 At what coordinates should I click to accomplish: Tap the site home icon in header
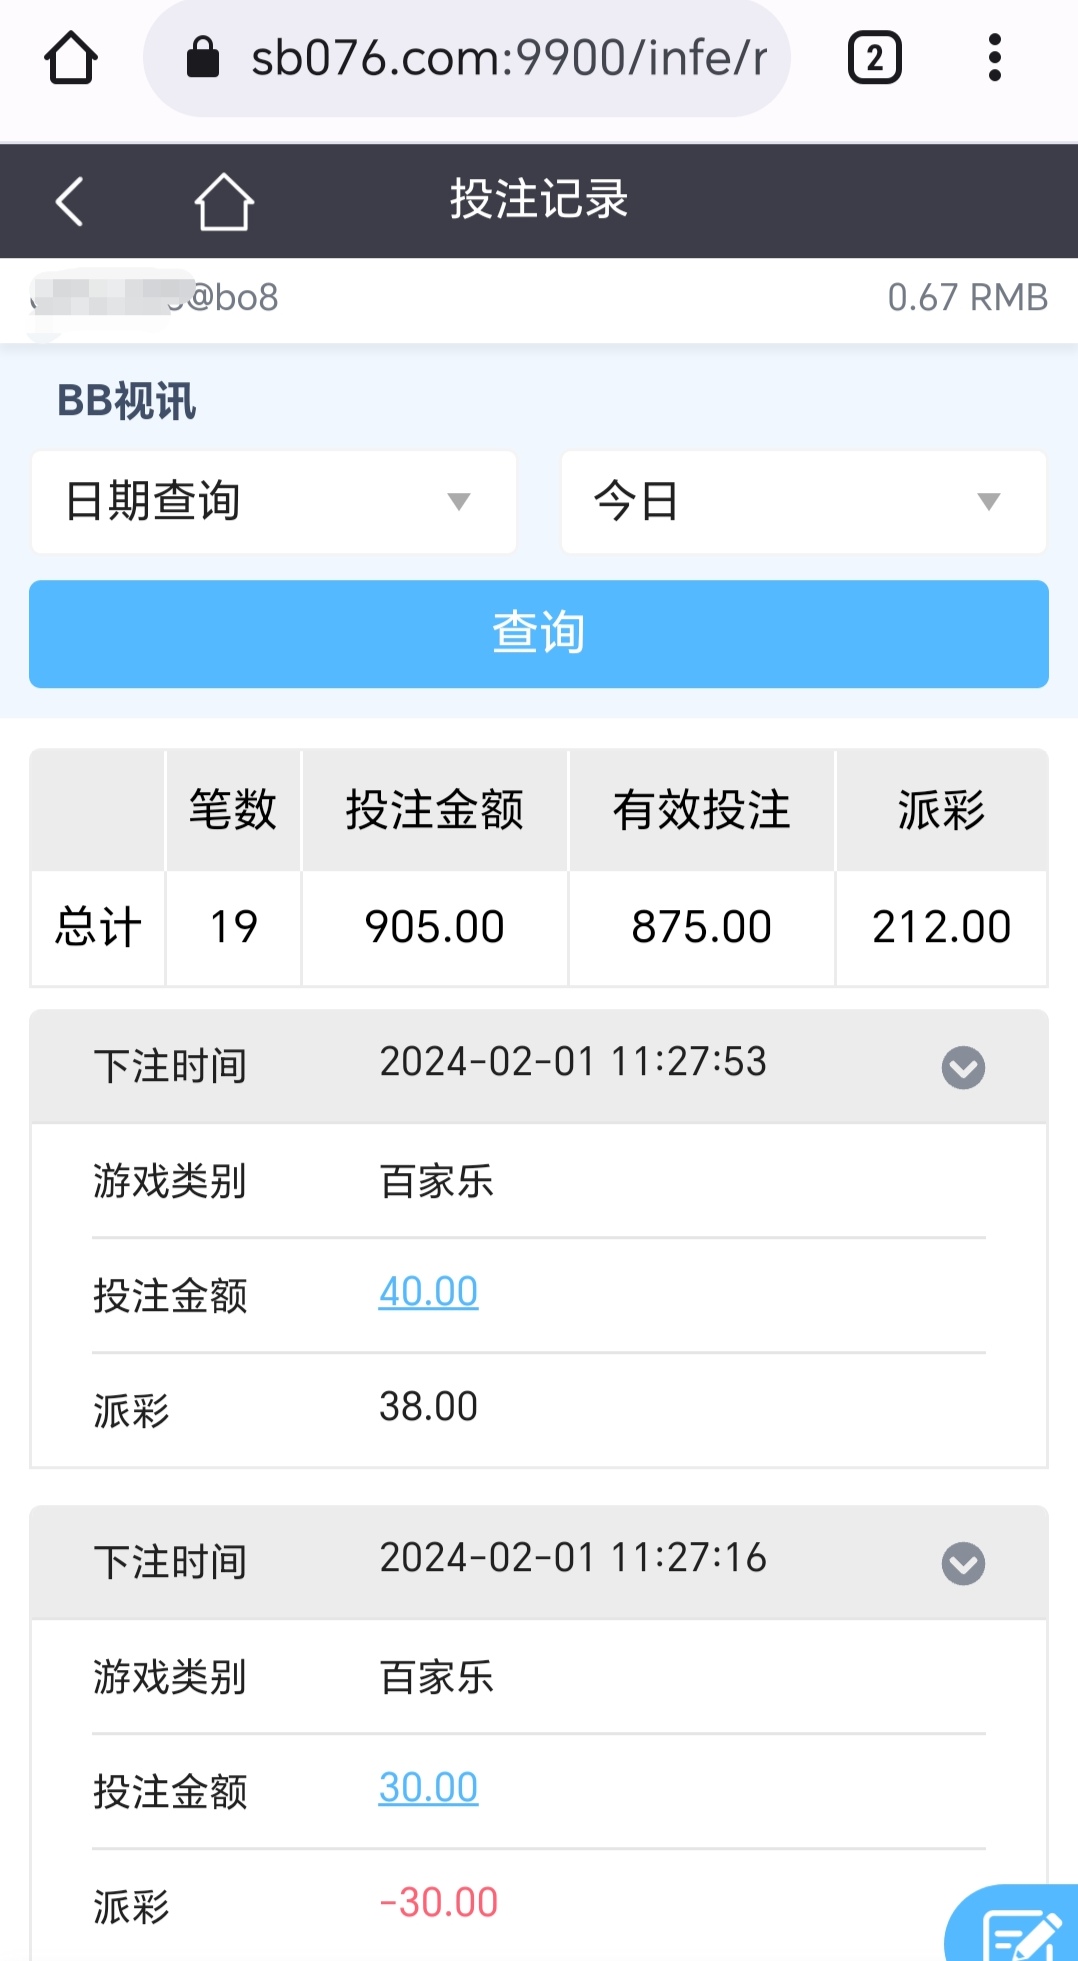223,201
